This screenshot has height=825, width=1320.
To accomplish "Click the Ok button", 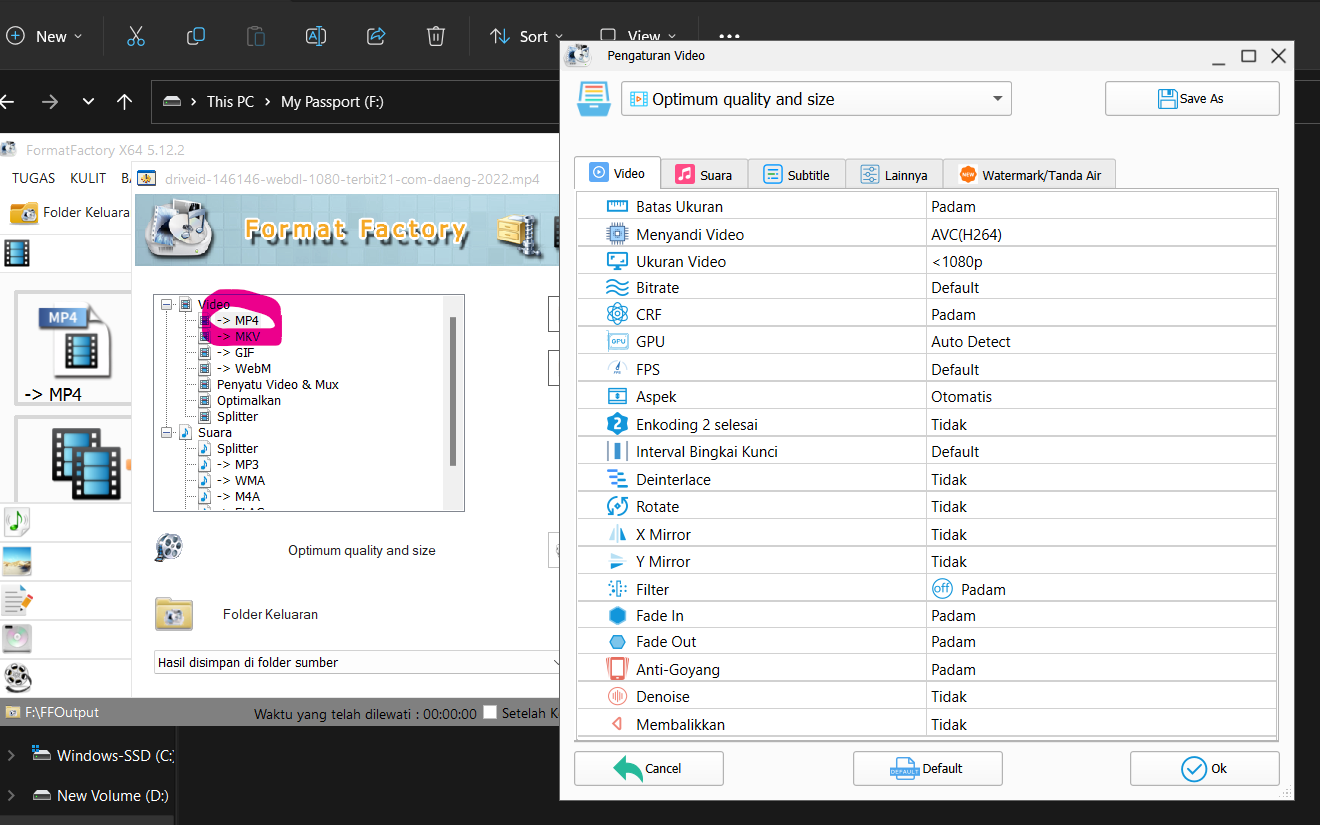I will 1204,768.
